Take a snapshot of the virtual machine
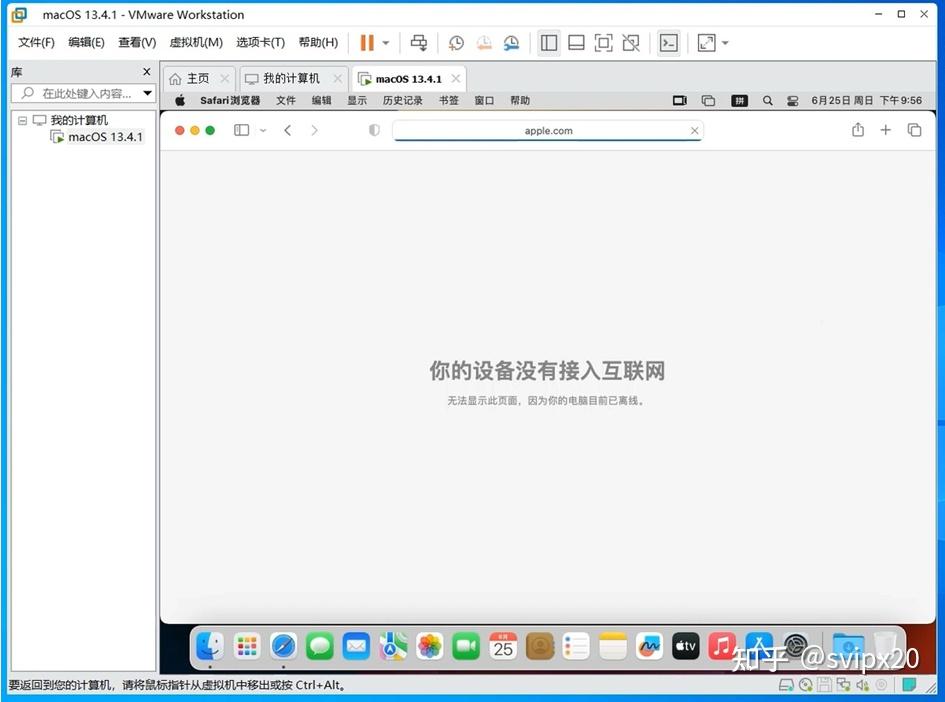This screenshot has width=945, height=702. tap(456, 43)
